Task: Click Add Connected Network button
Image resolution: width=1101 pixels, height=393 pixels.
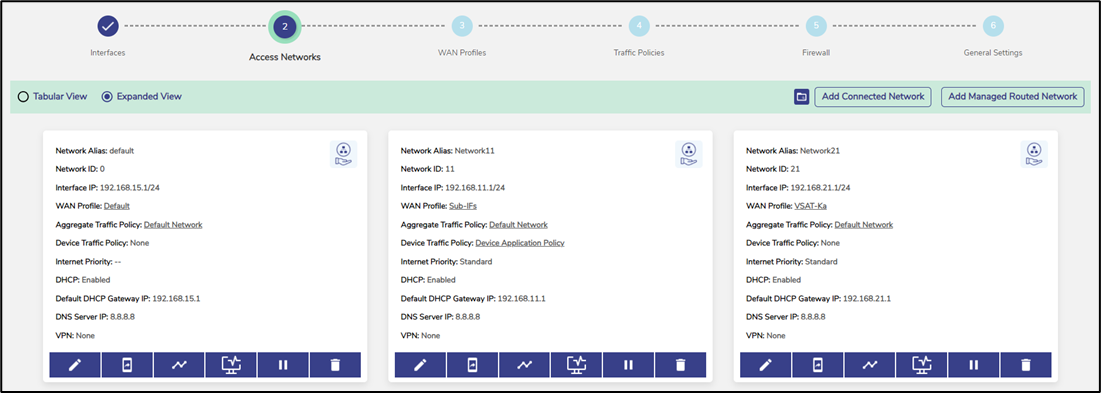Action: [873, 97]
